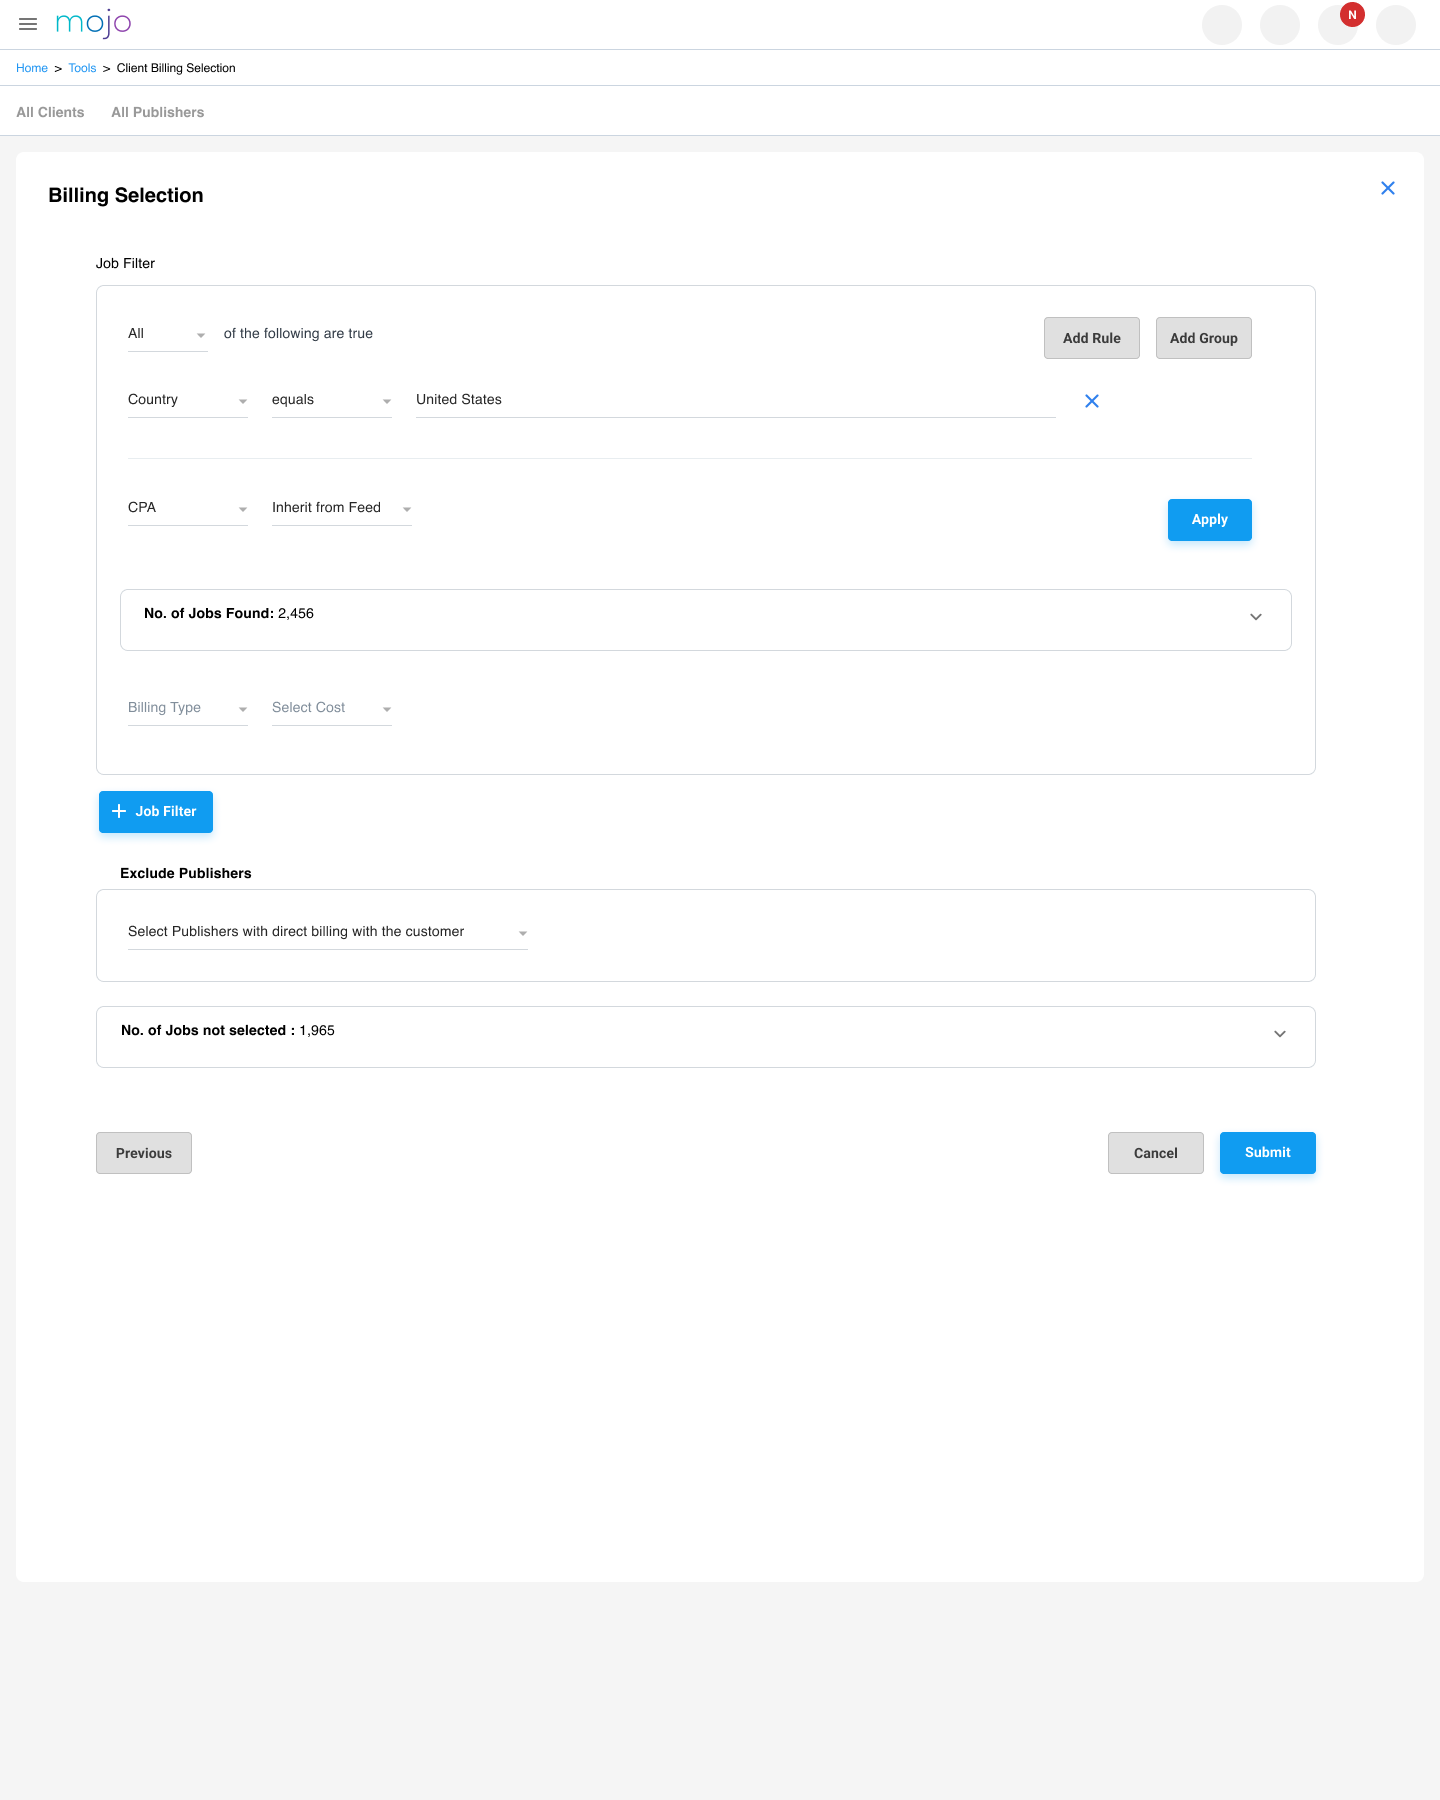Image resolution: width=1440 pixels, height=1800 pixels.
Task: Add a new Job Filter
Action: click(x=156, y=811)
